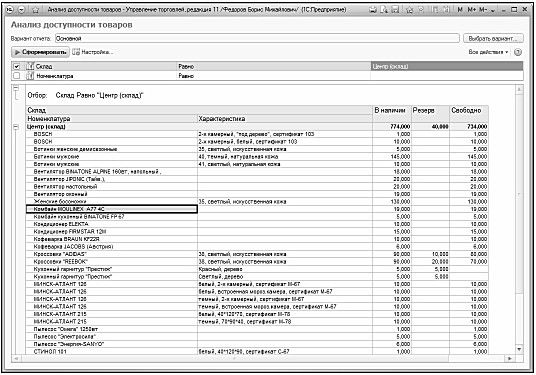Viewport: 536px width, 375px height.
Task: Click the M+ memory add button
Action: tap(472, 10)
